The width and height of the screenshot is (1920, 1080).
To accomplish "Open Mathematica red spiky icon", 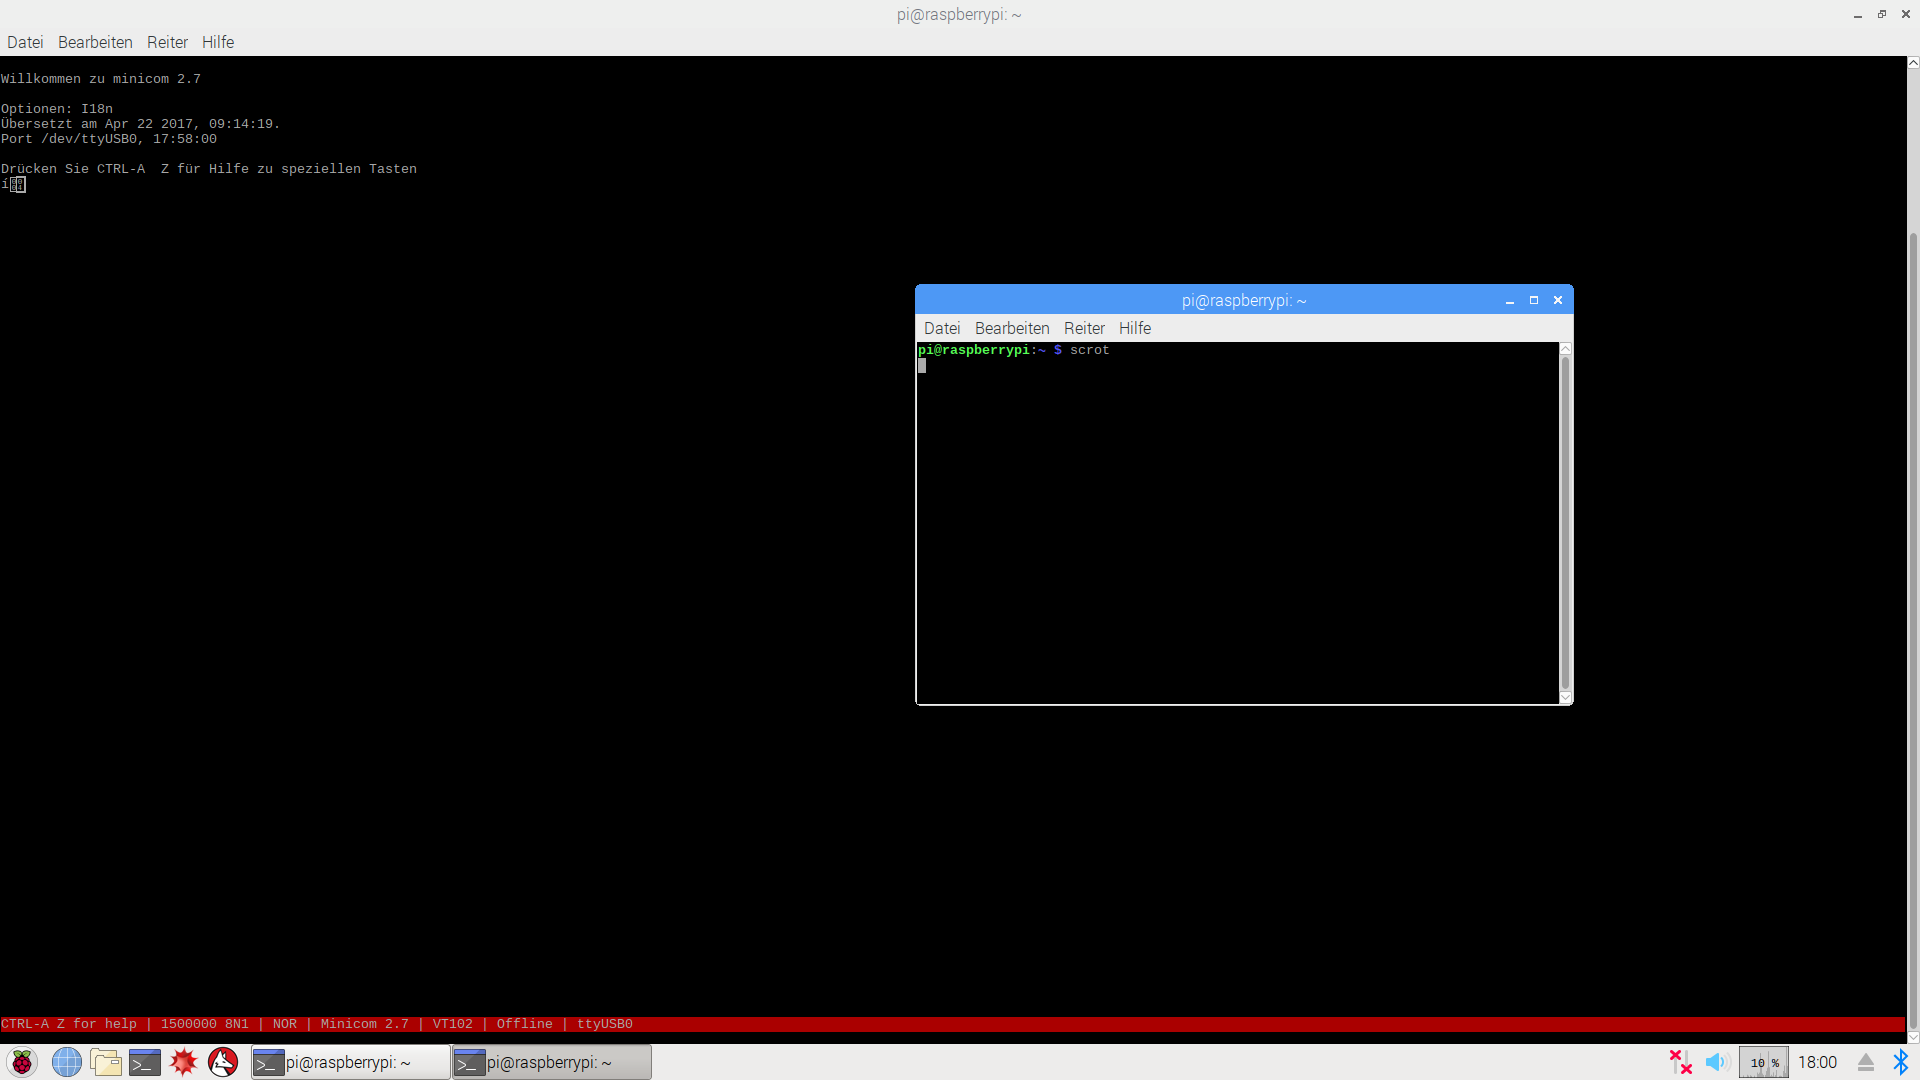I will pos(184,1062).
